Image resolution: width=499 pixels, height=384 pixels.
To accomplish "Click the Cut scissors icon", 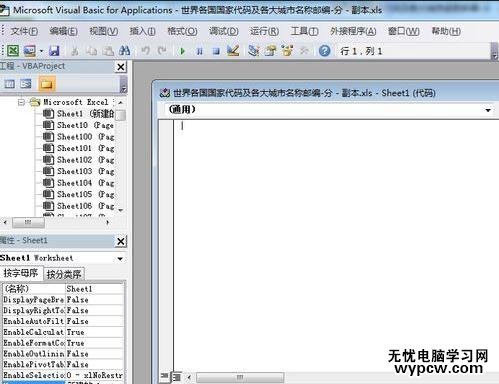I will 75,51.
